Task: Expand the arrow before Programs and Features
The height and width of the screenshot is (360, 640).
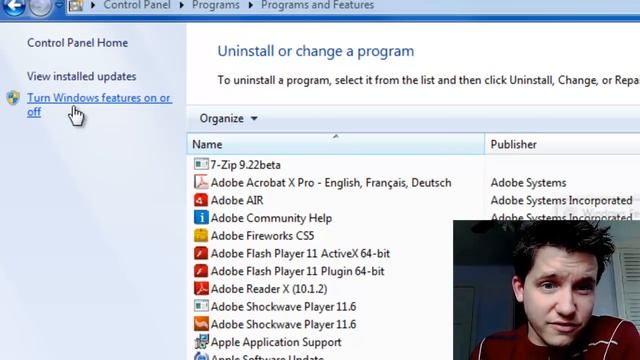Action: coord(251,6)
